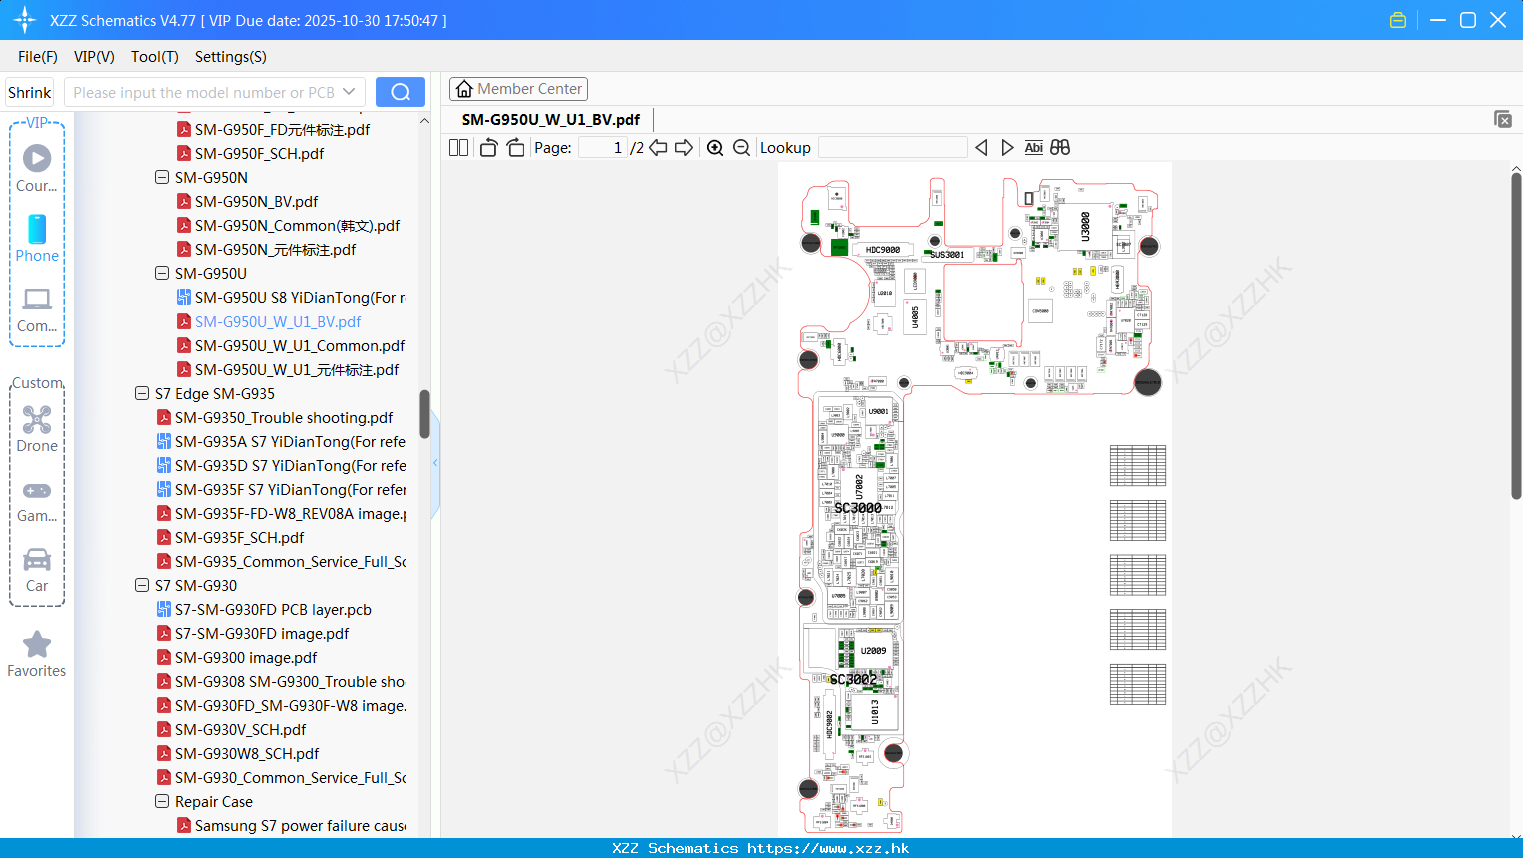Click binoculars search icon
The image size is (1523, 858).
click(x=1060, y=147)
